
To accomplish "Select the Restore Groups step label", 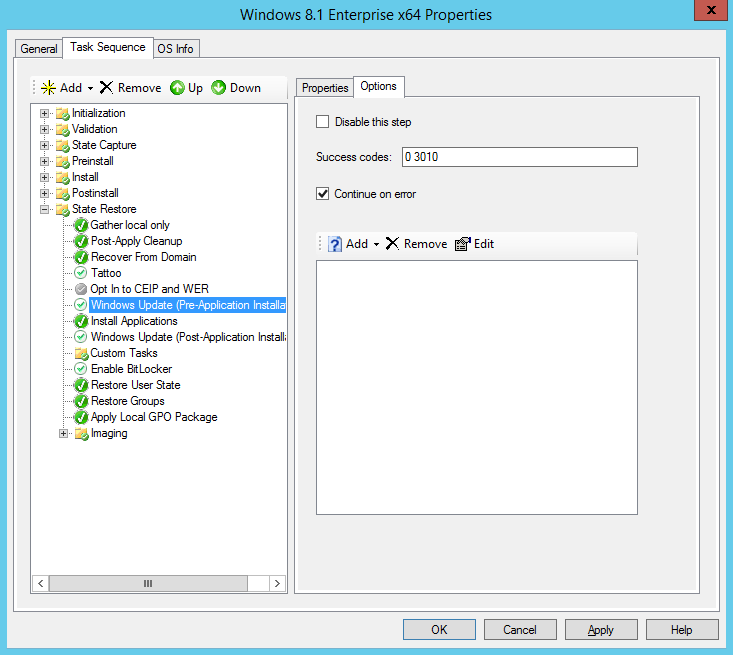I will (128, 401).
